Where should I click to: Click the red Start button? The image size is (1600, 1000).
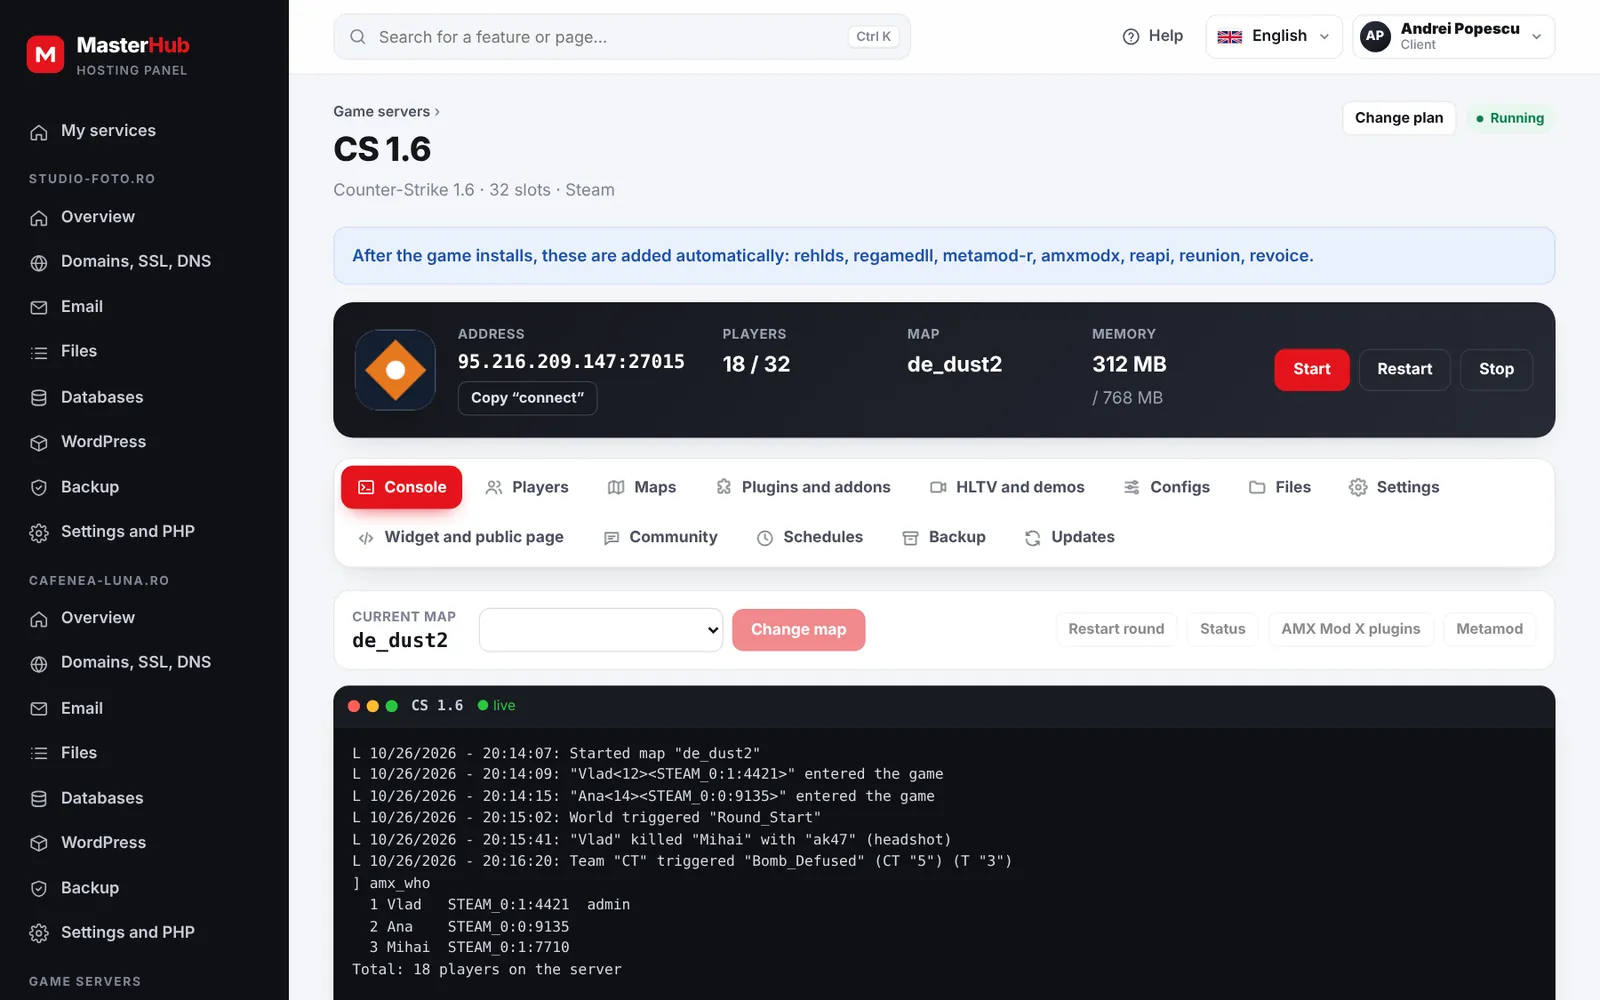coord(1311,369)
